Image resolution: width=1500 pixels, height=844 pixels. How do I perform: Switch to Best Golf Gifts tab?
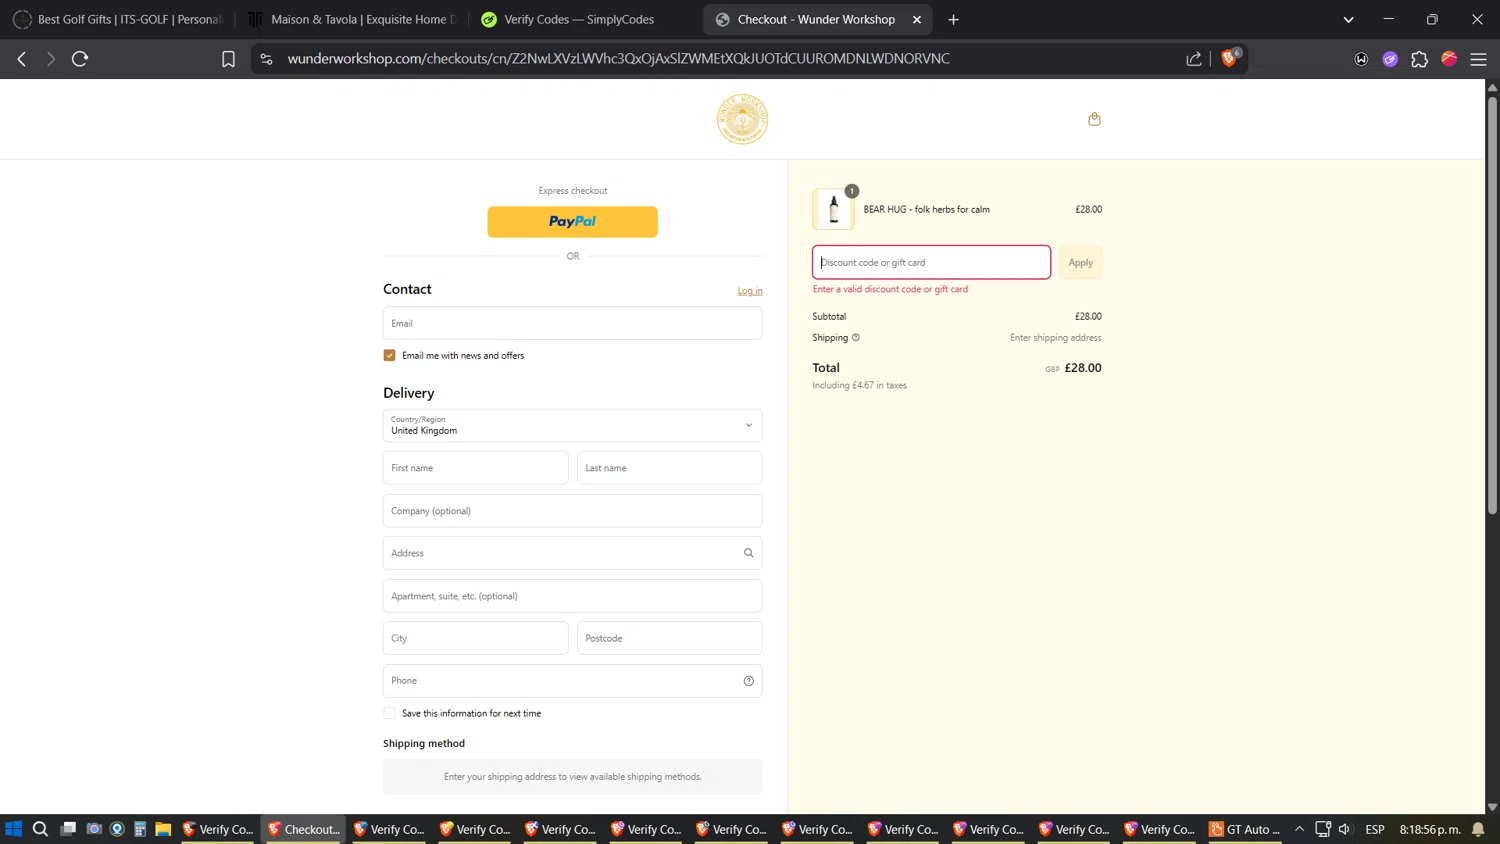tap(118, 19)
